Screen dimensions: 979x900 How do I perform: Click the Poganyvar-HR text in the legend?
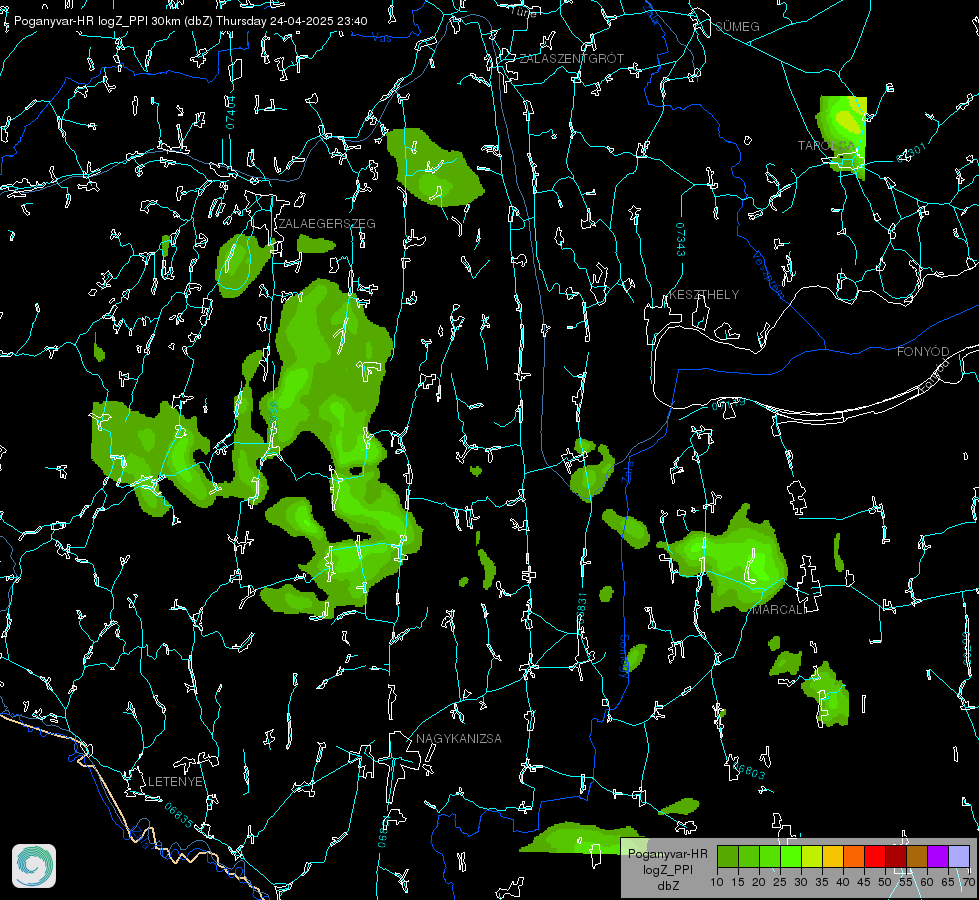point(667,854)
